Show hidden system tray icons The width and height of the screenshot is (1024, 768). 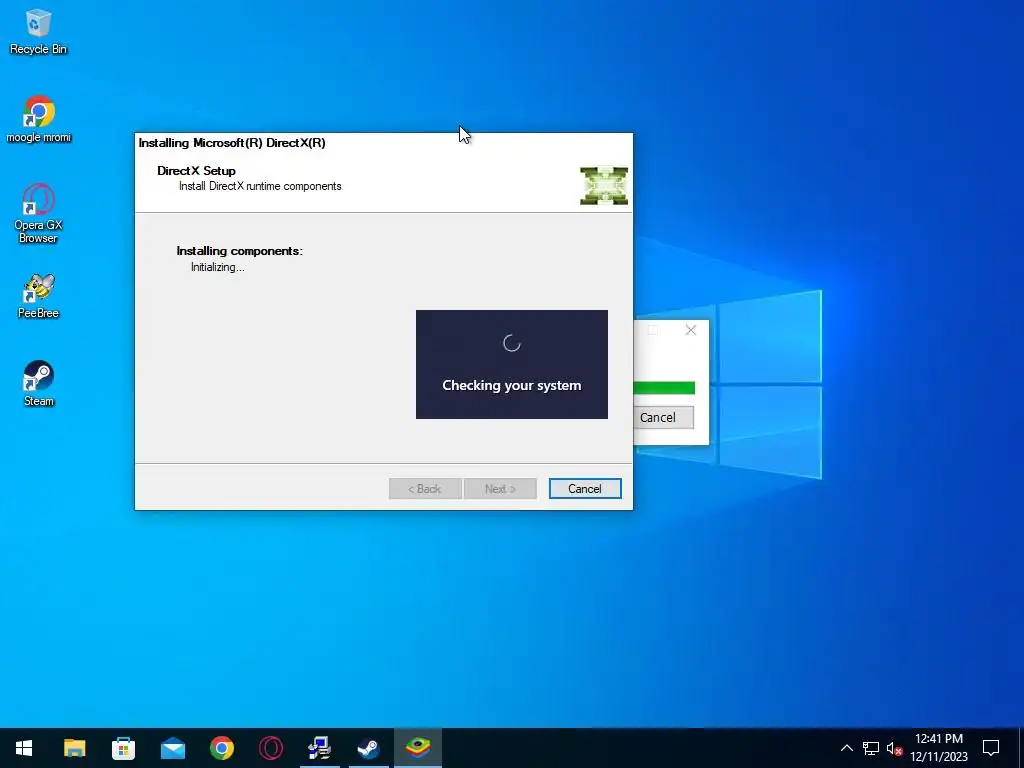coord(846,748)
